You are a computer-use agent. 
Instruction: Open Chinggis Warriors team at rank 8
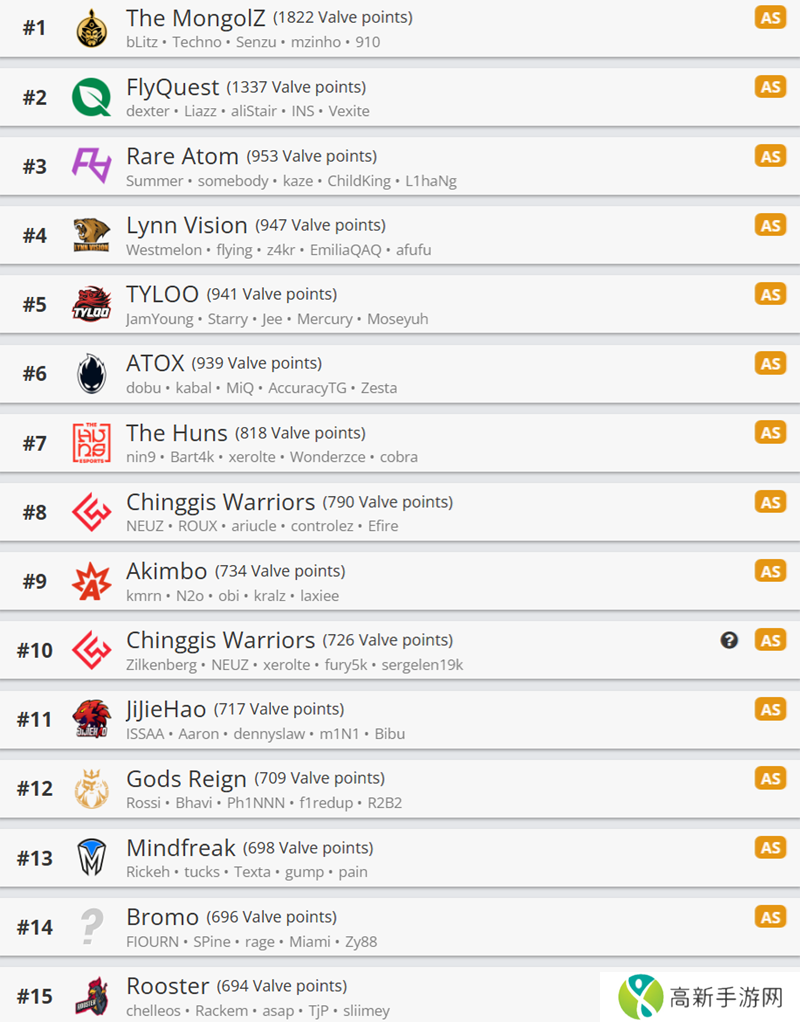click(220, 503)
